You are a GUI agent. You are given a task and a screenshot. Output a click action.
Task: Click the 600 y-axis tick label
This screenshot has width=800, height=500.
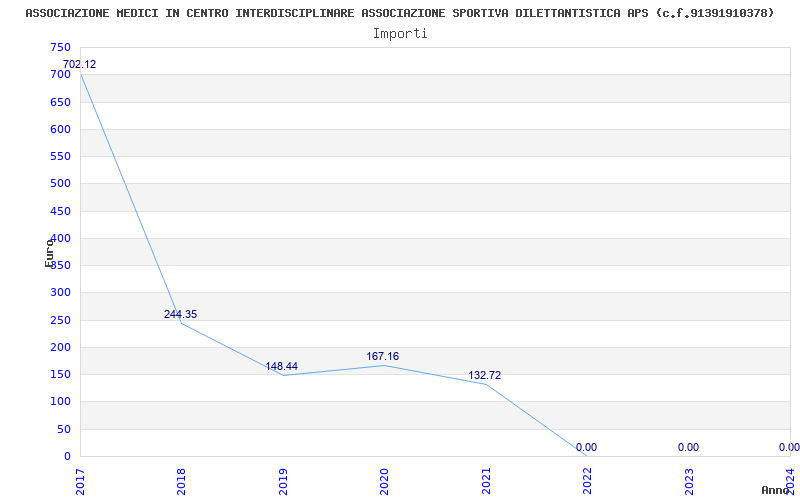pos(60,129)
